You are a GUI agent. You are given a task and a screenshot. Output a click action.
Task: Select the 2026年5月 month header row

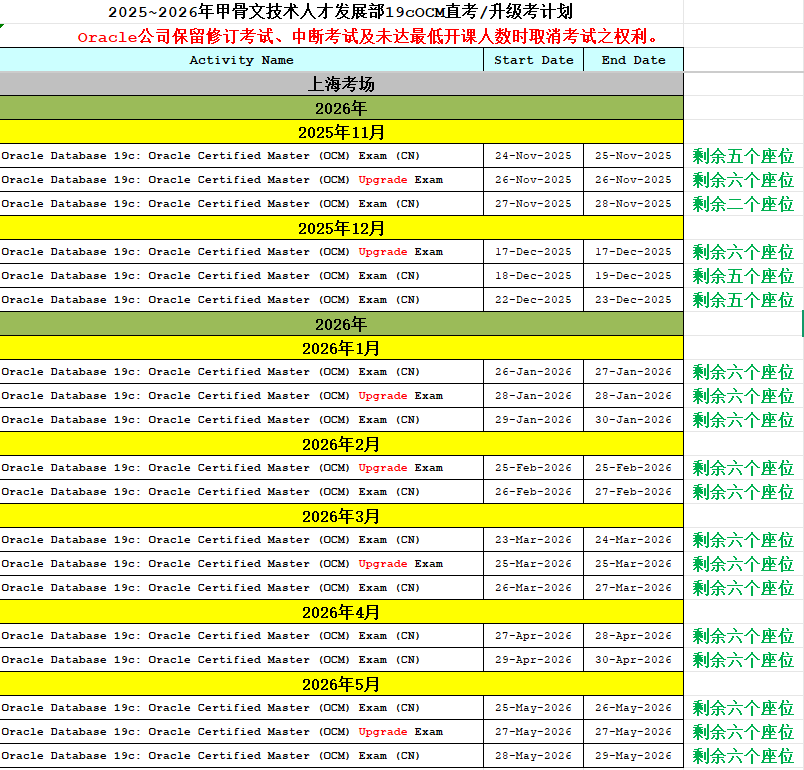point(341,684)
